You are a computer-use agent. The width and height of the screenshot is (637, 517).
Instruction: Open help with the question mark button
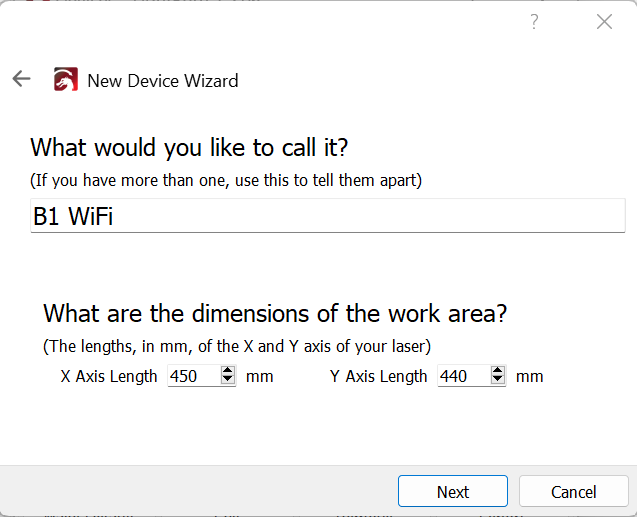point(534,22)
